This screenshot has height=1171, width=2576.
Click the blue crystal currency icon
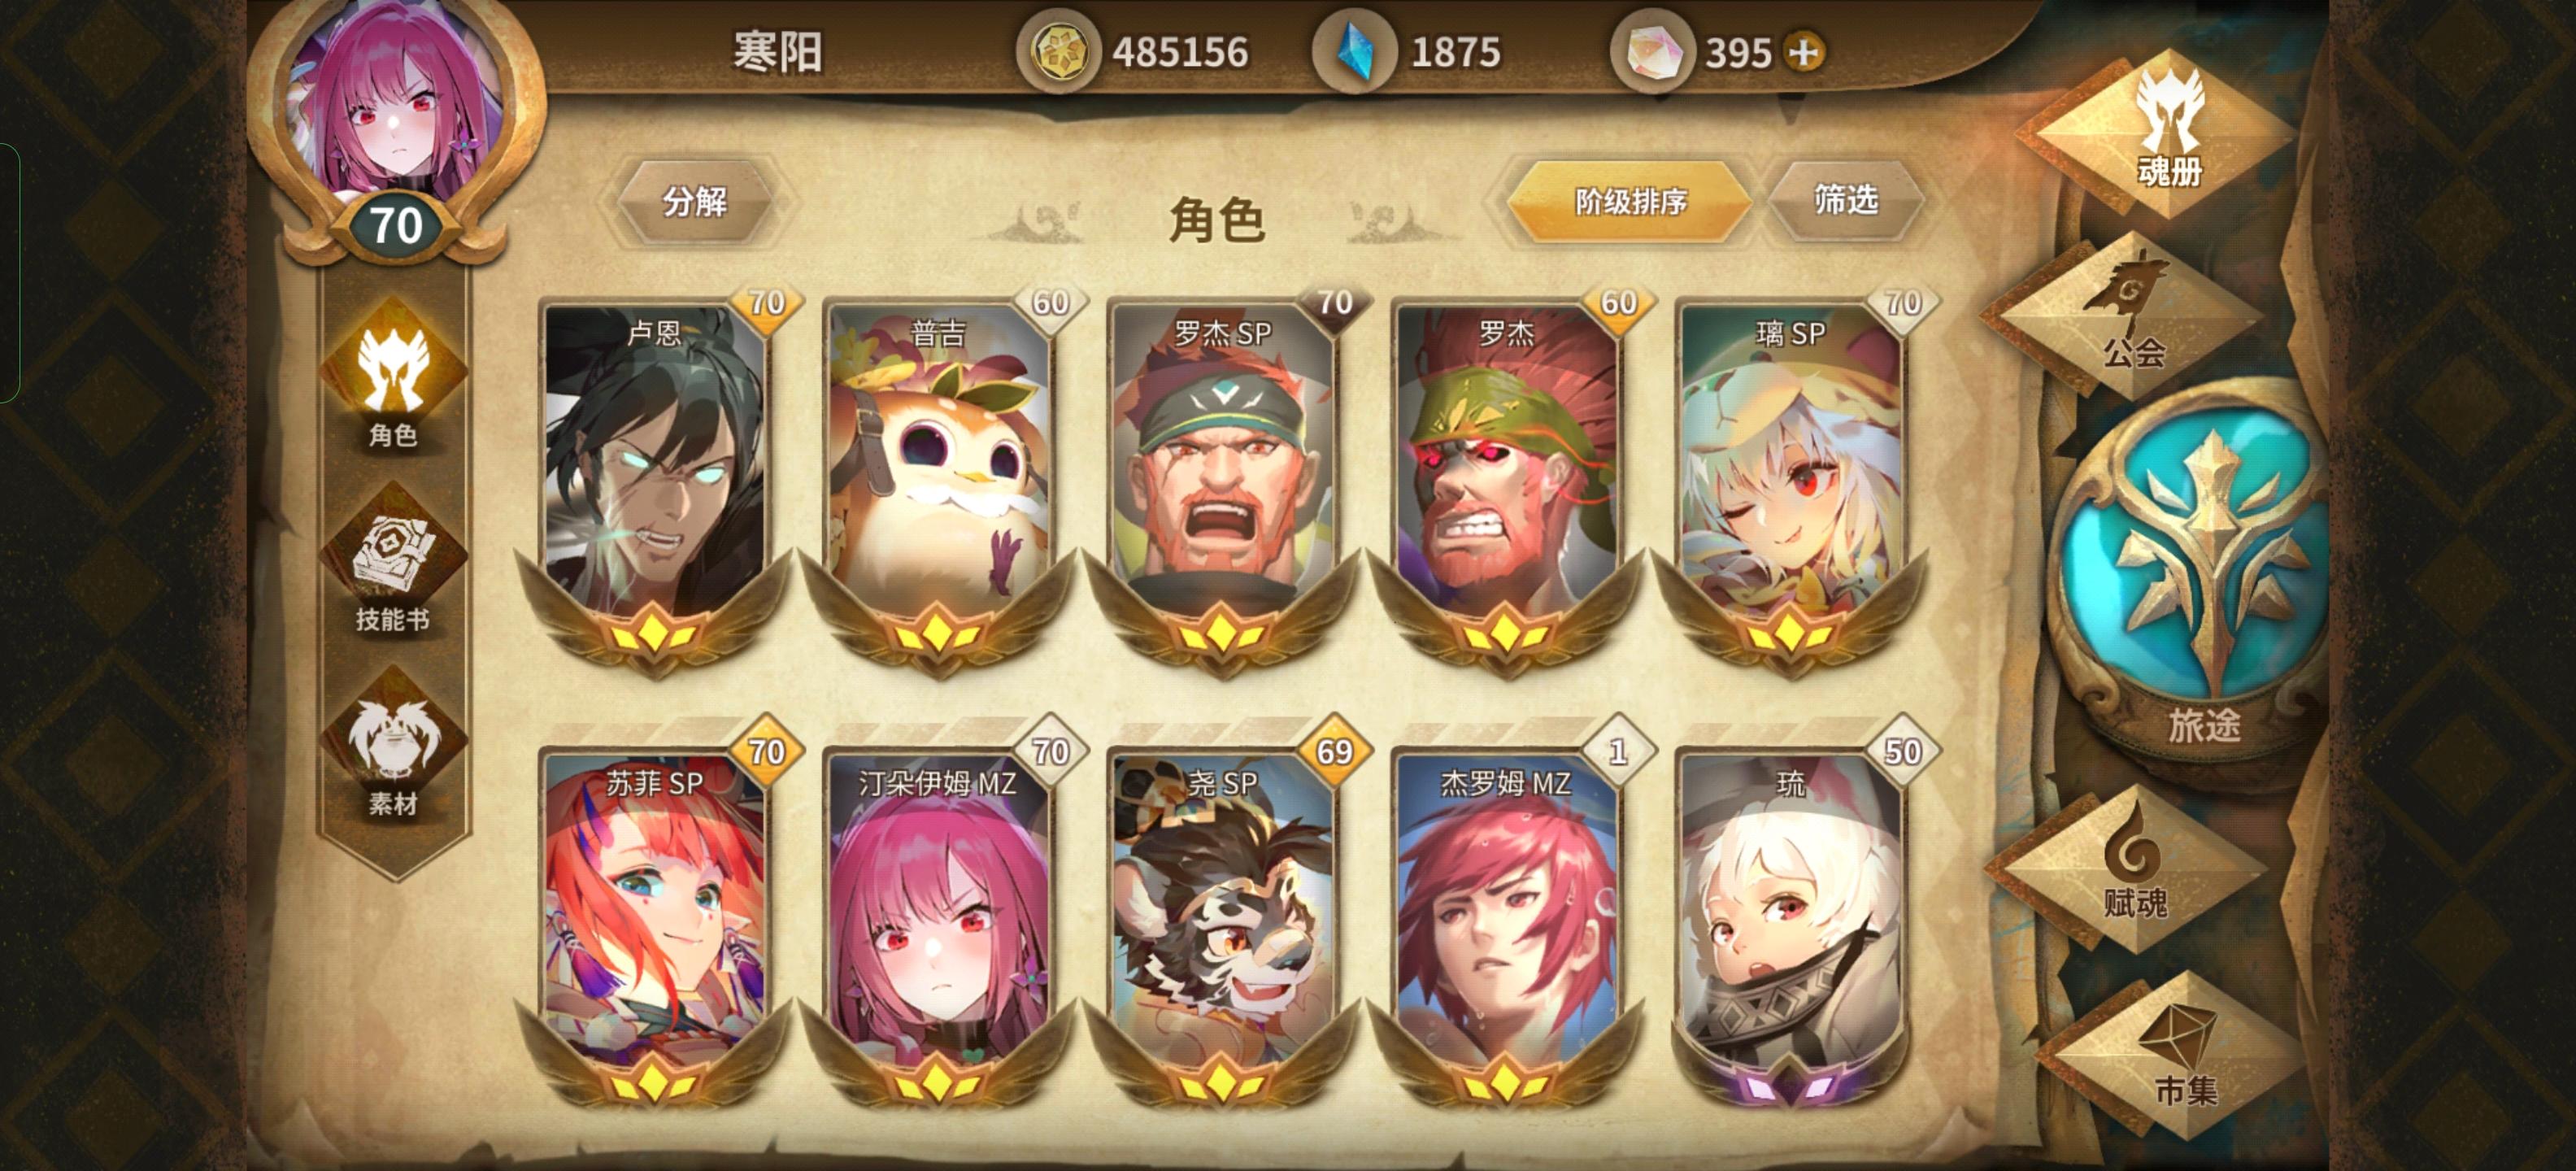[1355, 51]
